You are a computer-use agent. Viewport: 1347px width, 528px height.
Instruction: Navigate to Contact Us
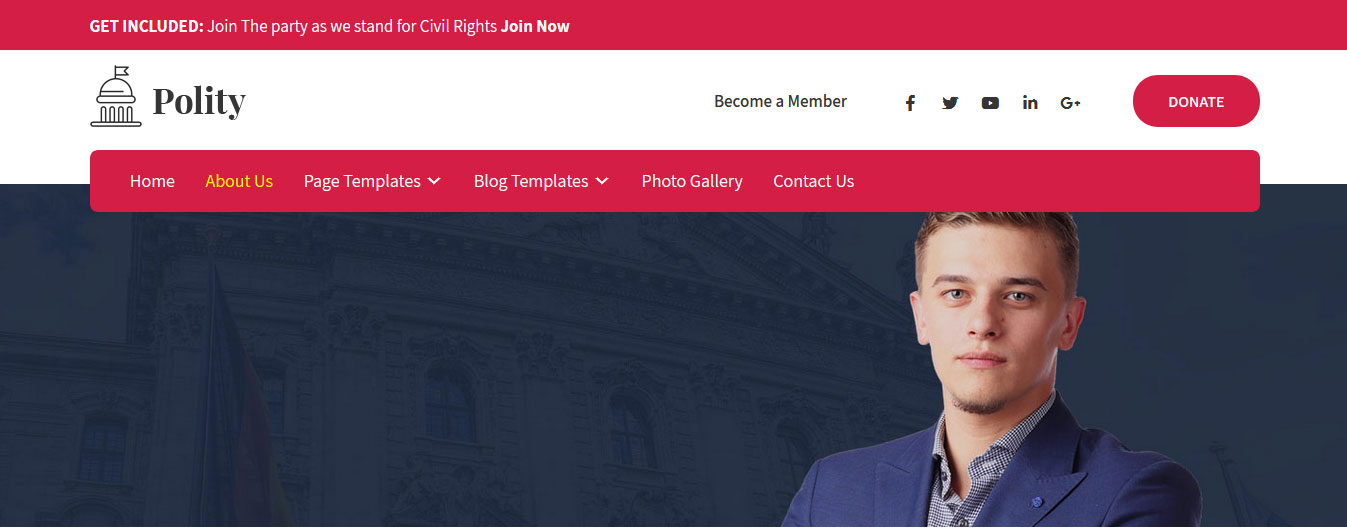click(x=813, y=181)
